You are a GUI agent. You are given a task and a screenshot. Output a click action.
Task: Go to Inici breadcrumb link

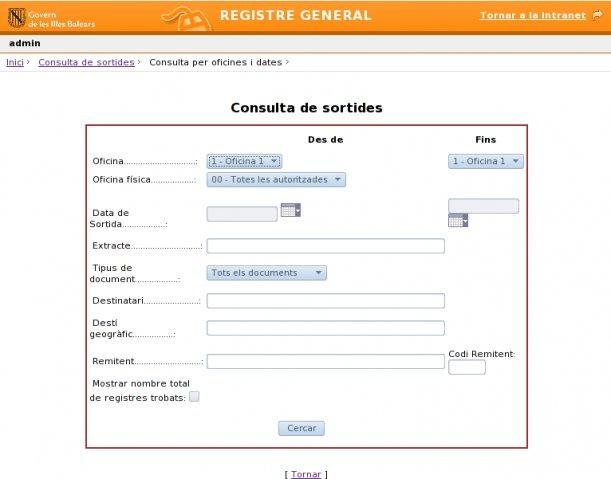(15, 62)
